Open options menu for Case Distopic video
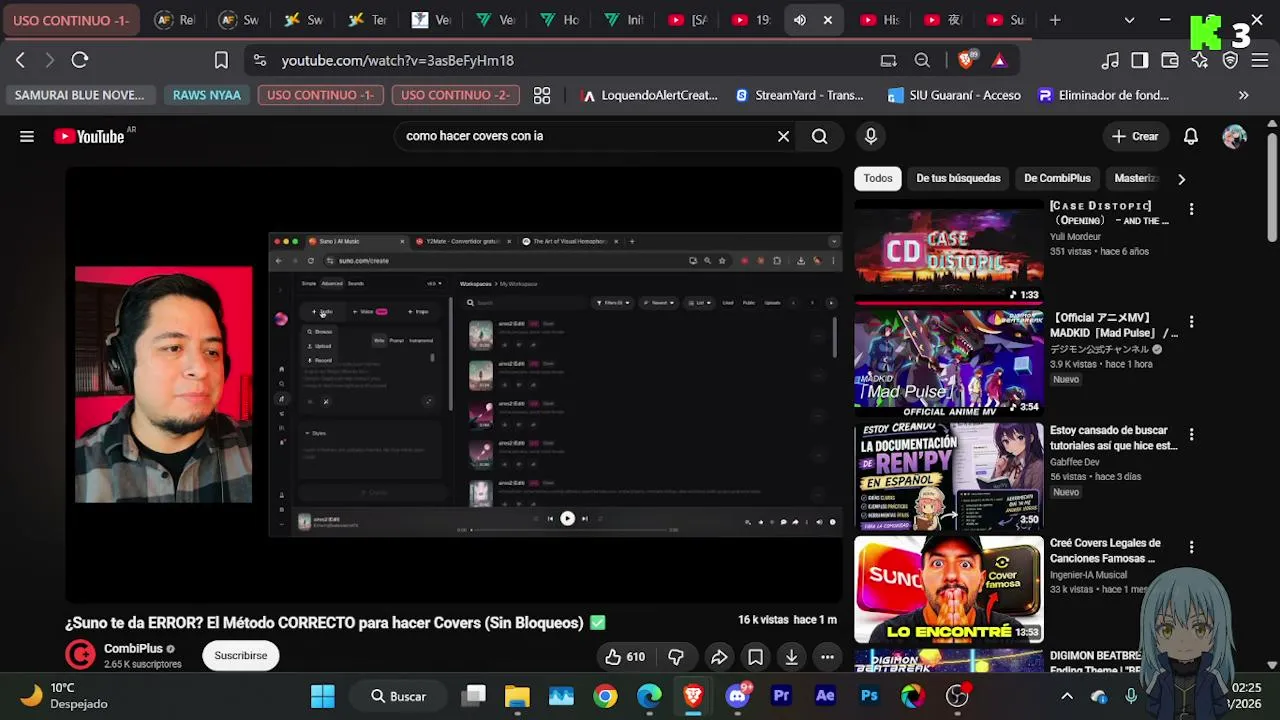This screenshot has height=720, width=1280. tap(1191, 209)
